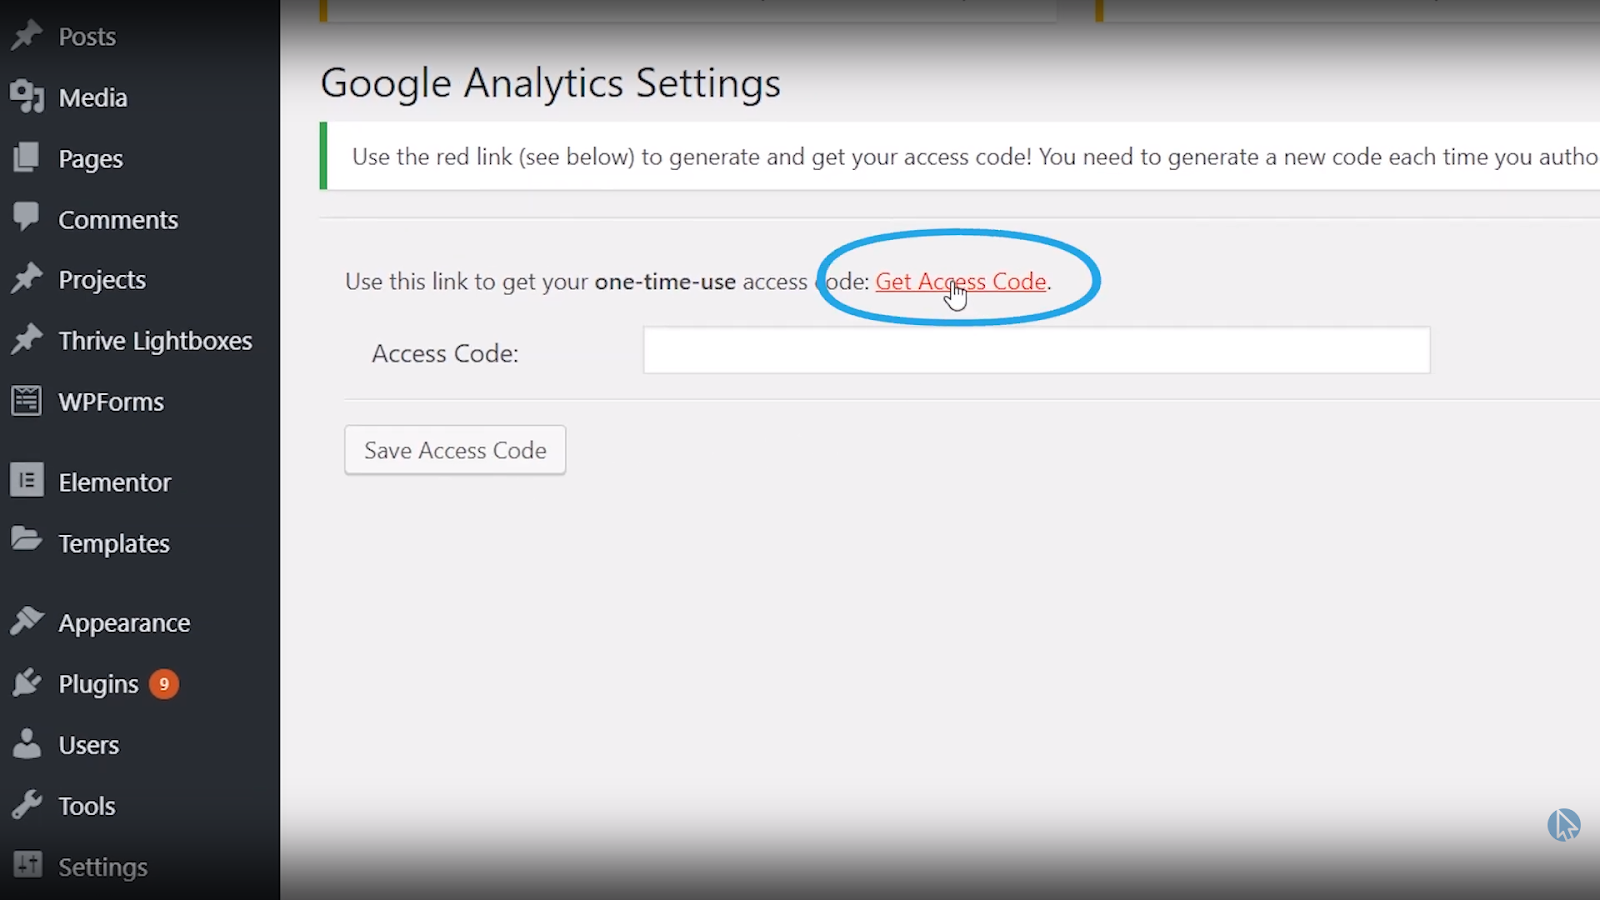The height and width of the screenshot is (900, 1600).
Task: Navigate to Thrive Lightboxes
Action: [155, 341]
